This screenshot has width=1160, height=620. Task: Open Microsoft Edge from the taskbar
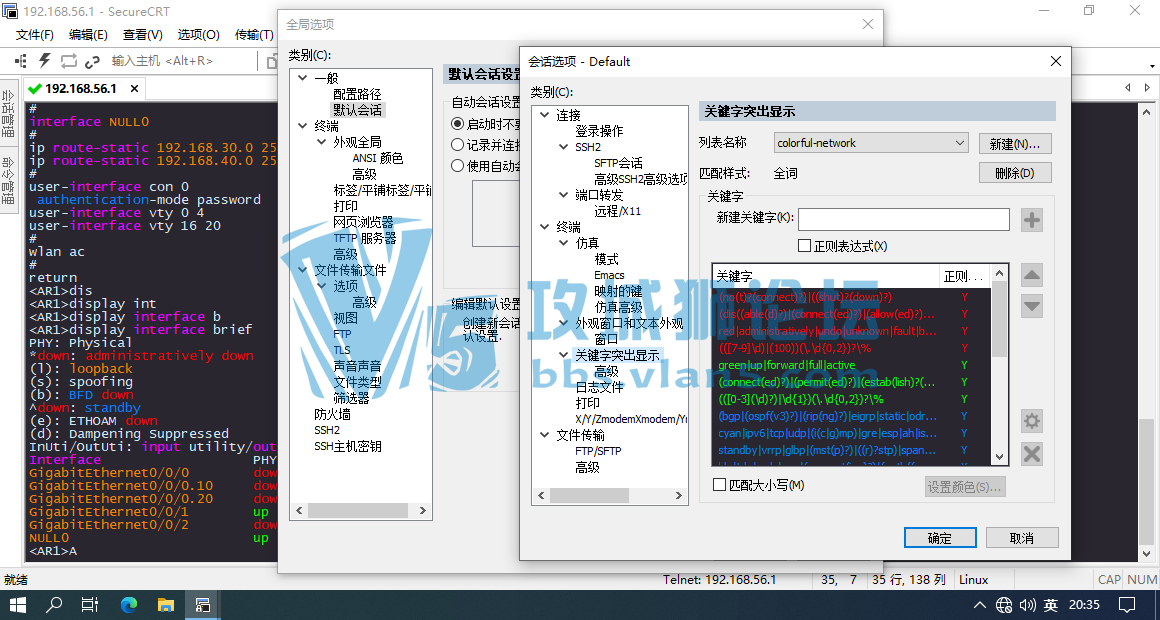(x=129, y=605)
